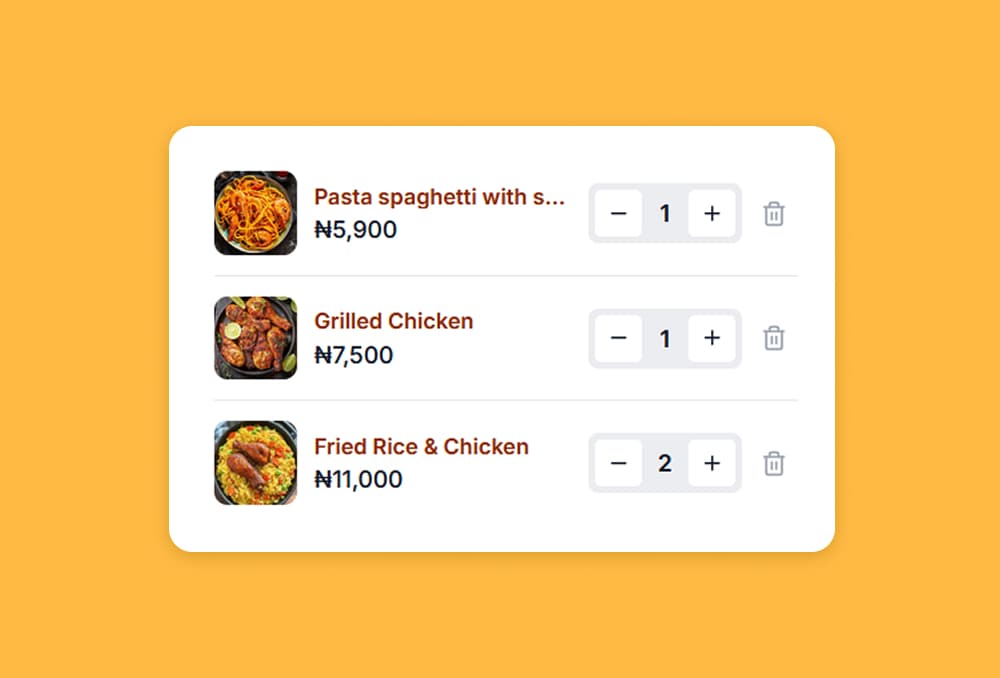Image resolution: width=1000 pixels, height=678 pixels.
Task: Select the Fried Rice & Chicken photo
Action: [x=255, y=463]
